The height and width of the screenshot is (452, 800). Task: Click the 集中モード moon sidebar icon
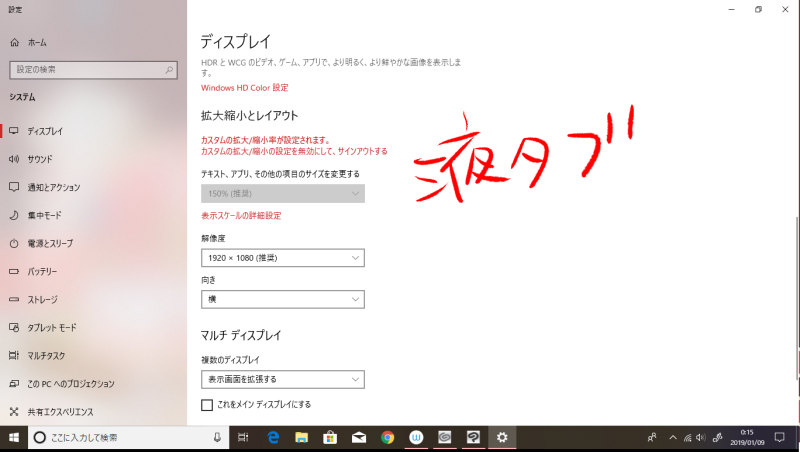pyautogui.click(x=14, y=215)
